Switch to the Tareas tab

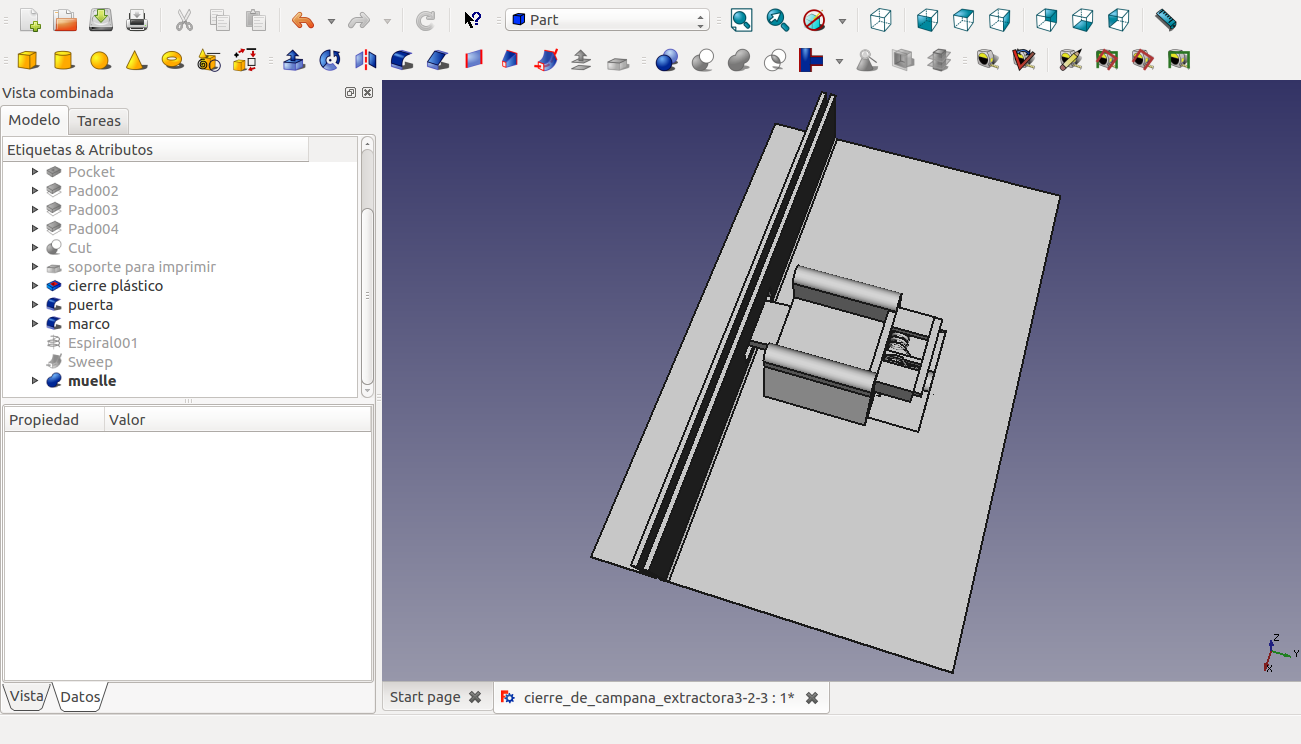99,121
